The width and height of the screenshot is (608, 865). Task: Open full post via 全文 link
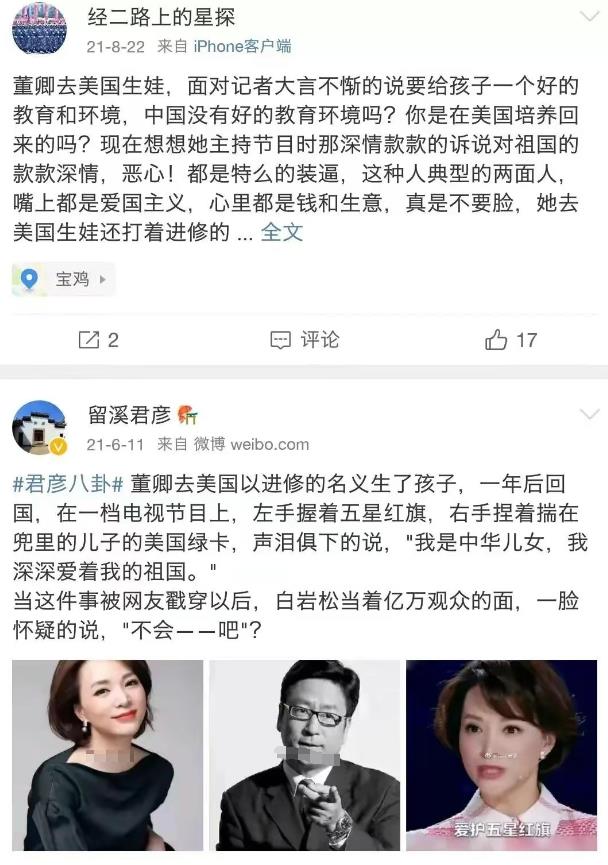pyautogui.click(x=281, y=232)
